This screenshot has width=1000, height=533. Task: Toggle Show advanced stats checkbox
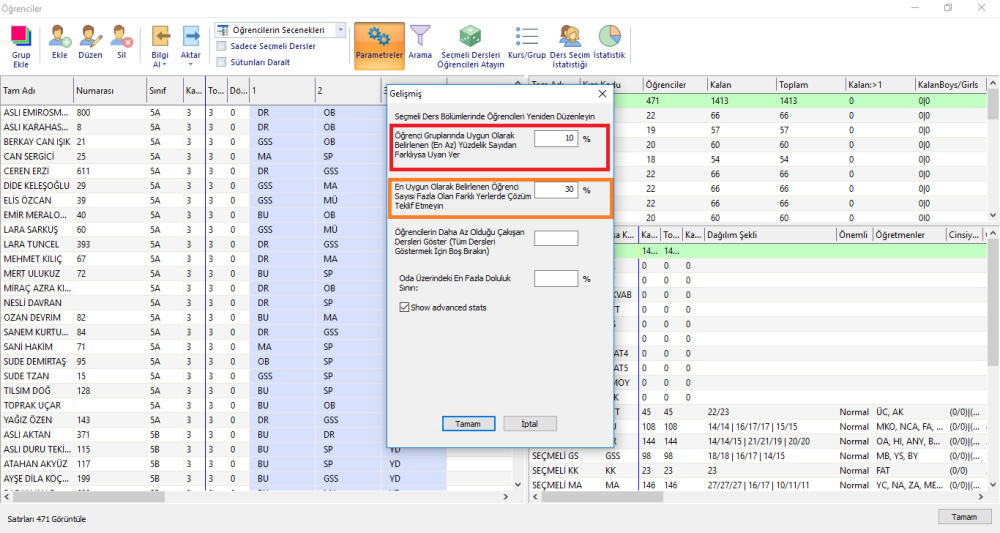pos(404,307)
